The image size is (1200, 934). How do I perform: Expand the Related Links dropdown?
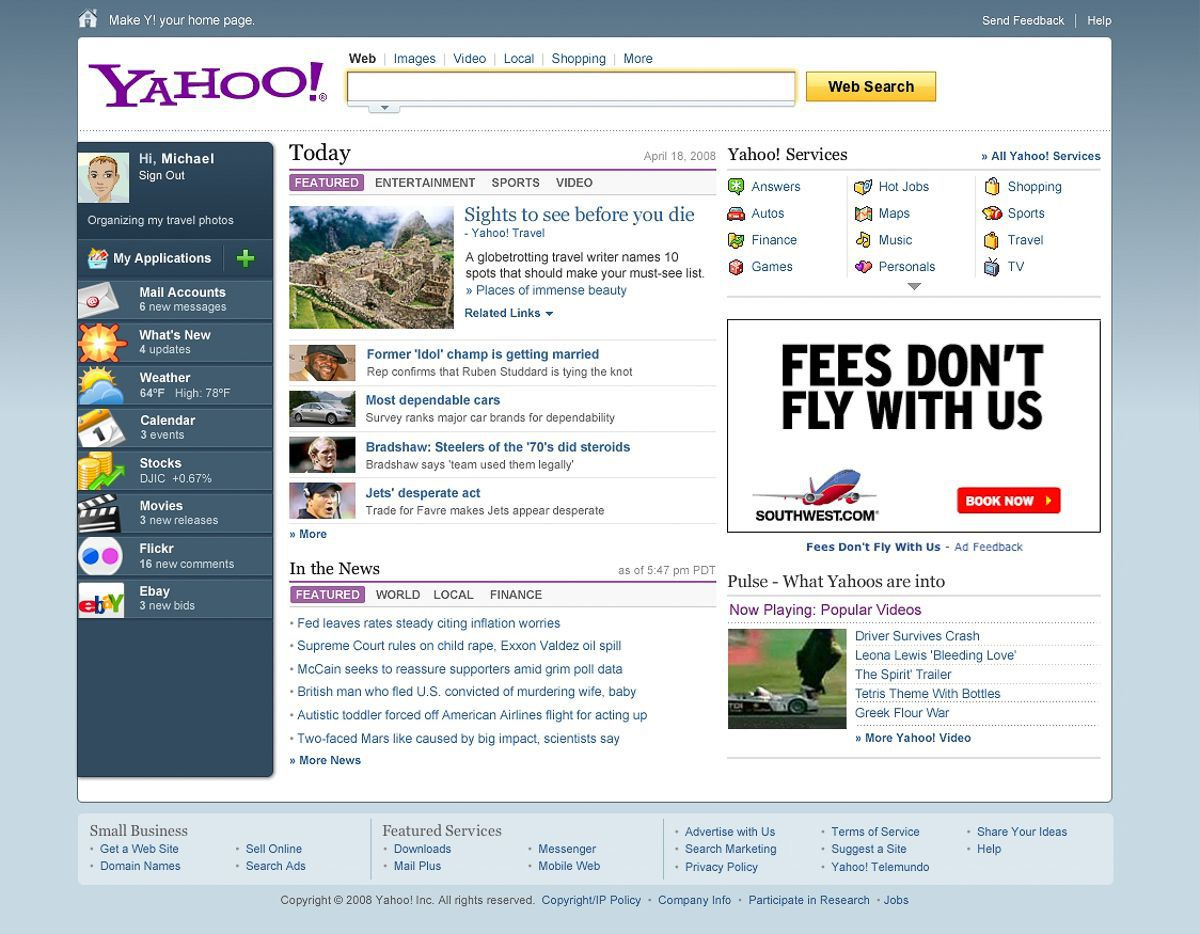pos(508,313)
